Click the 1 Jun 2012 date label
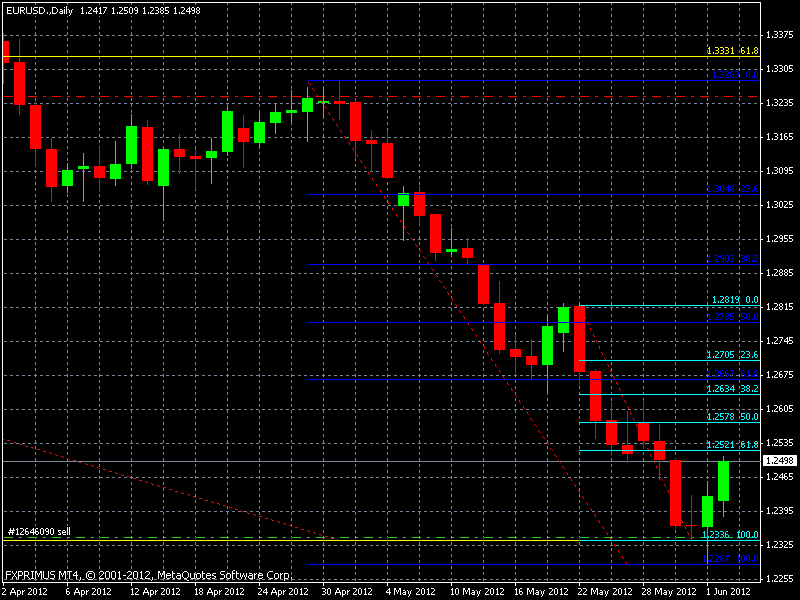Screen dimensions: 800x600 (723, 592)
